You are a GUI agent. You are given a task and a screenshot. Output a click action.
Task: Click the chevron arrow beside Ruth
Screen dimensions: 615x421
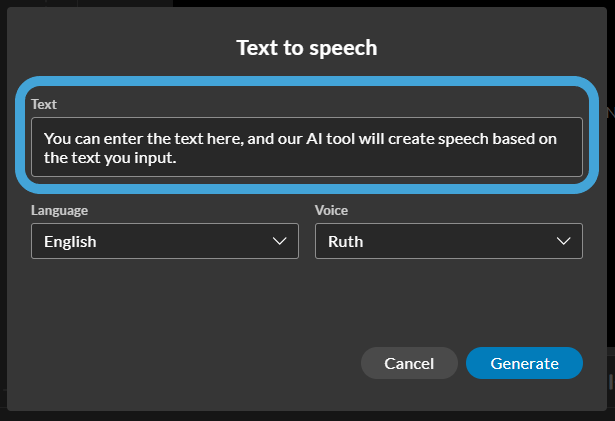tap(564, 241)
